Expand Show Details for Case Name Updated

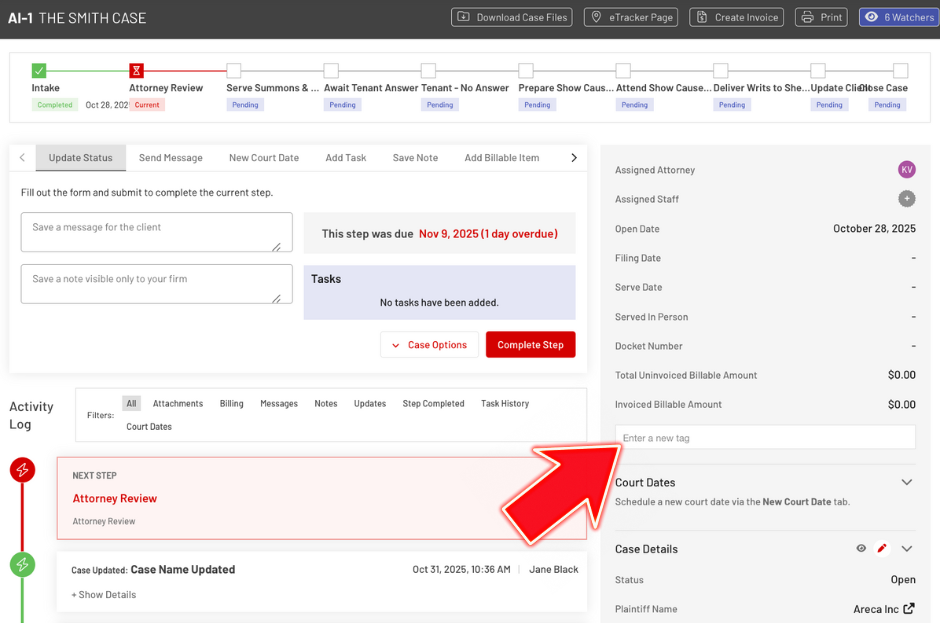103,595
